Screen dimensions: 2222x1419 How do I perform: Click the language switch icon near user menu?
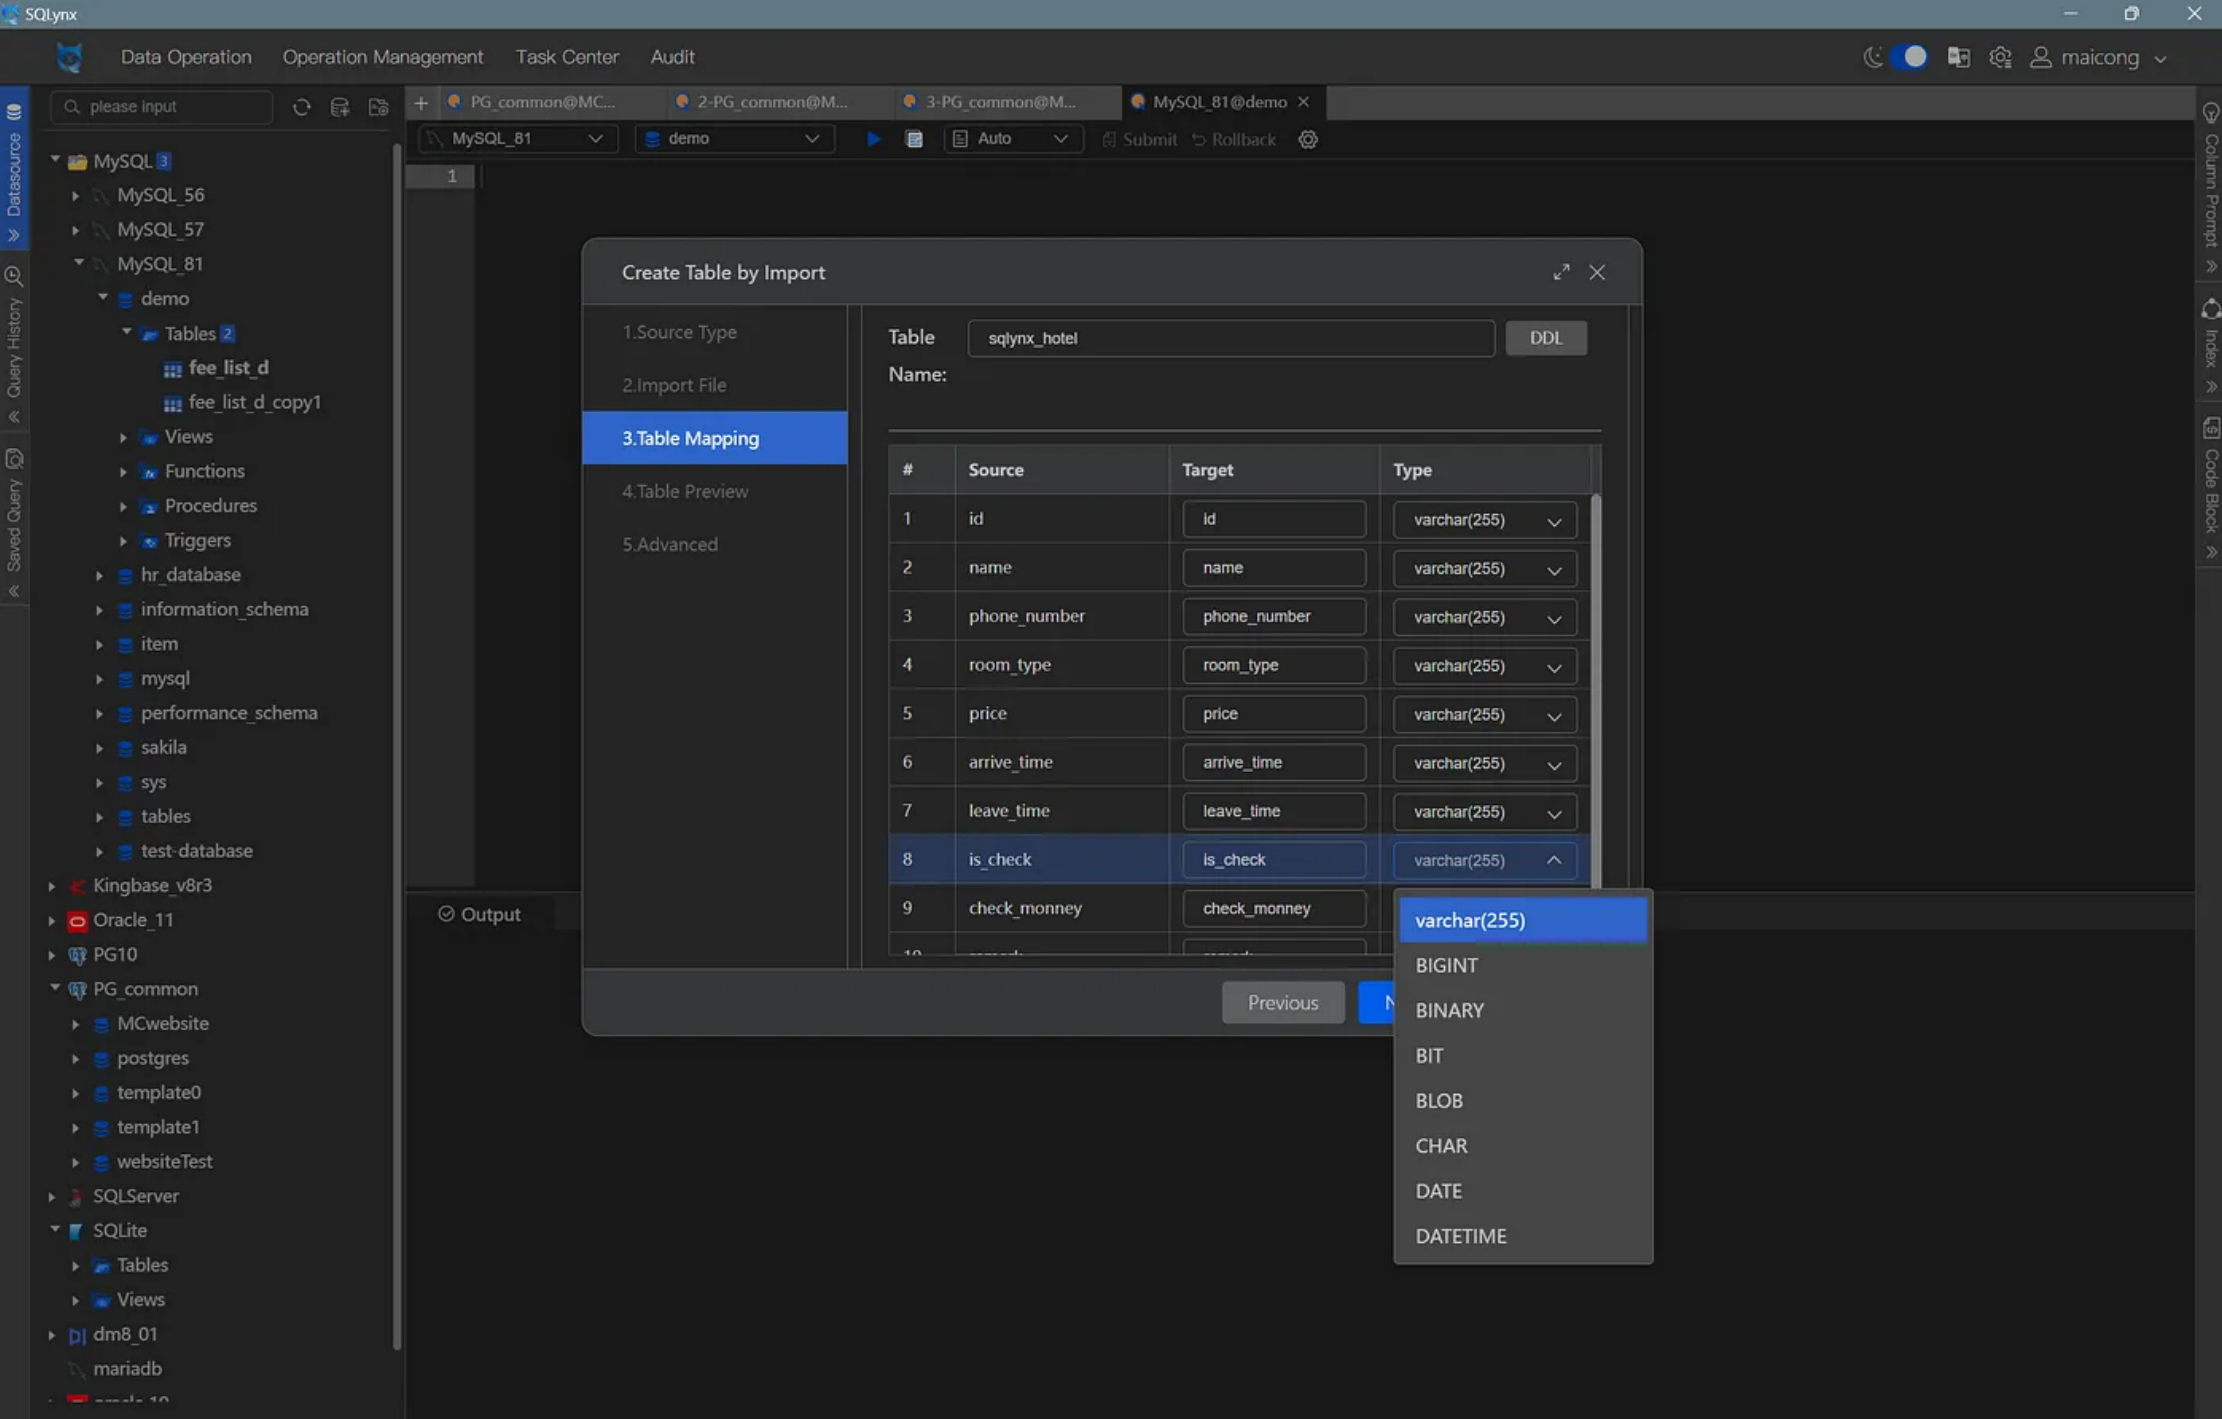pos(1958,57)
